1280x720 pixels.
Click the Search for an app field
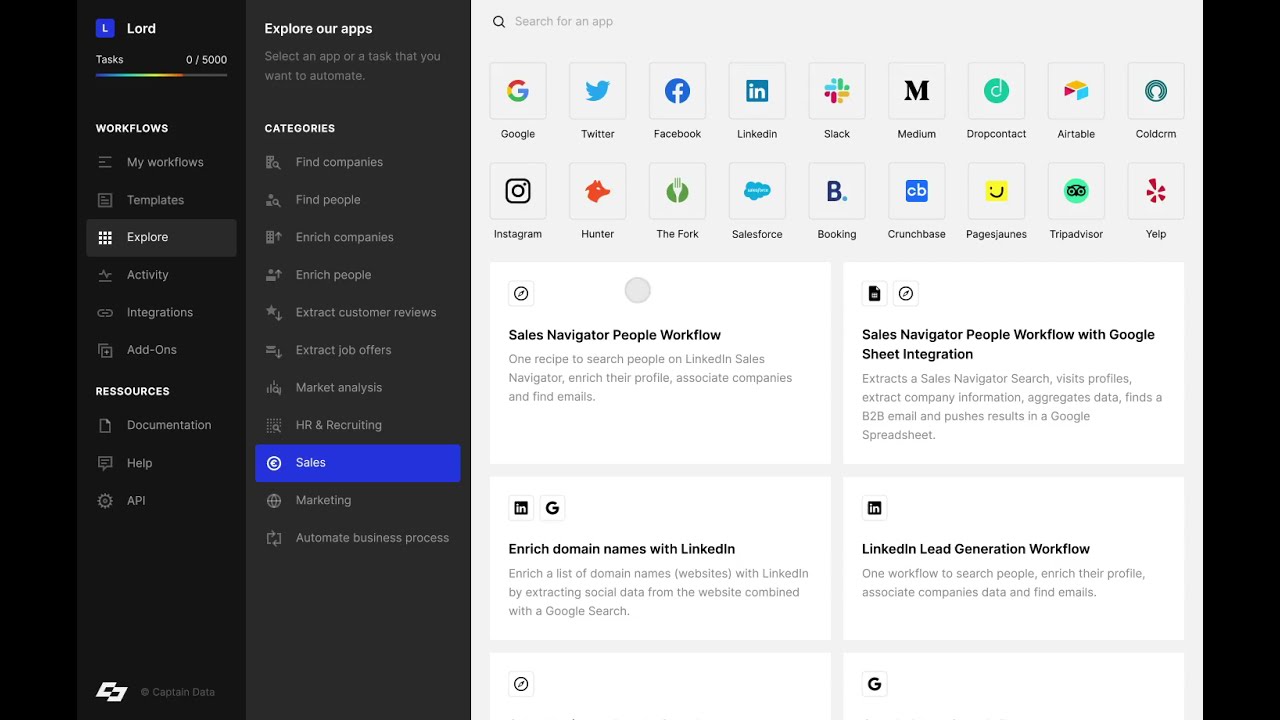(x=837, y=22)
